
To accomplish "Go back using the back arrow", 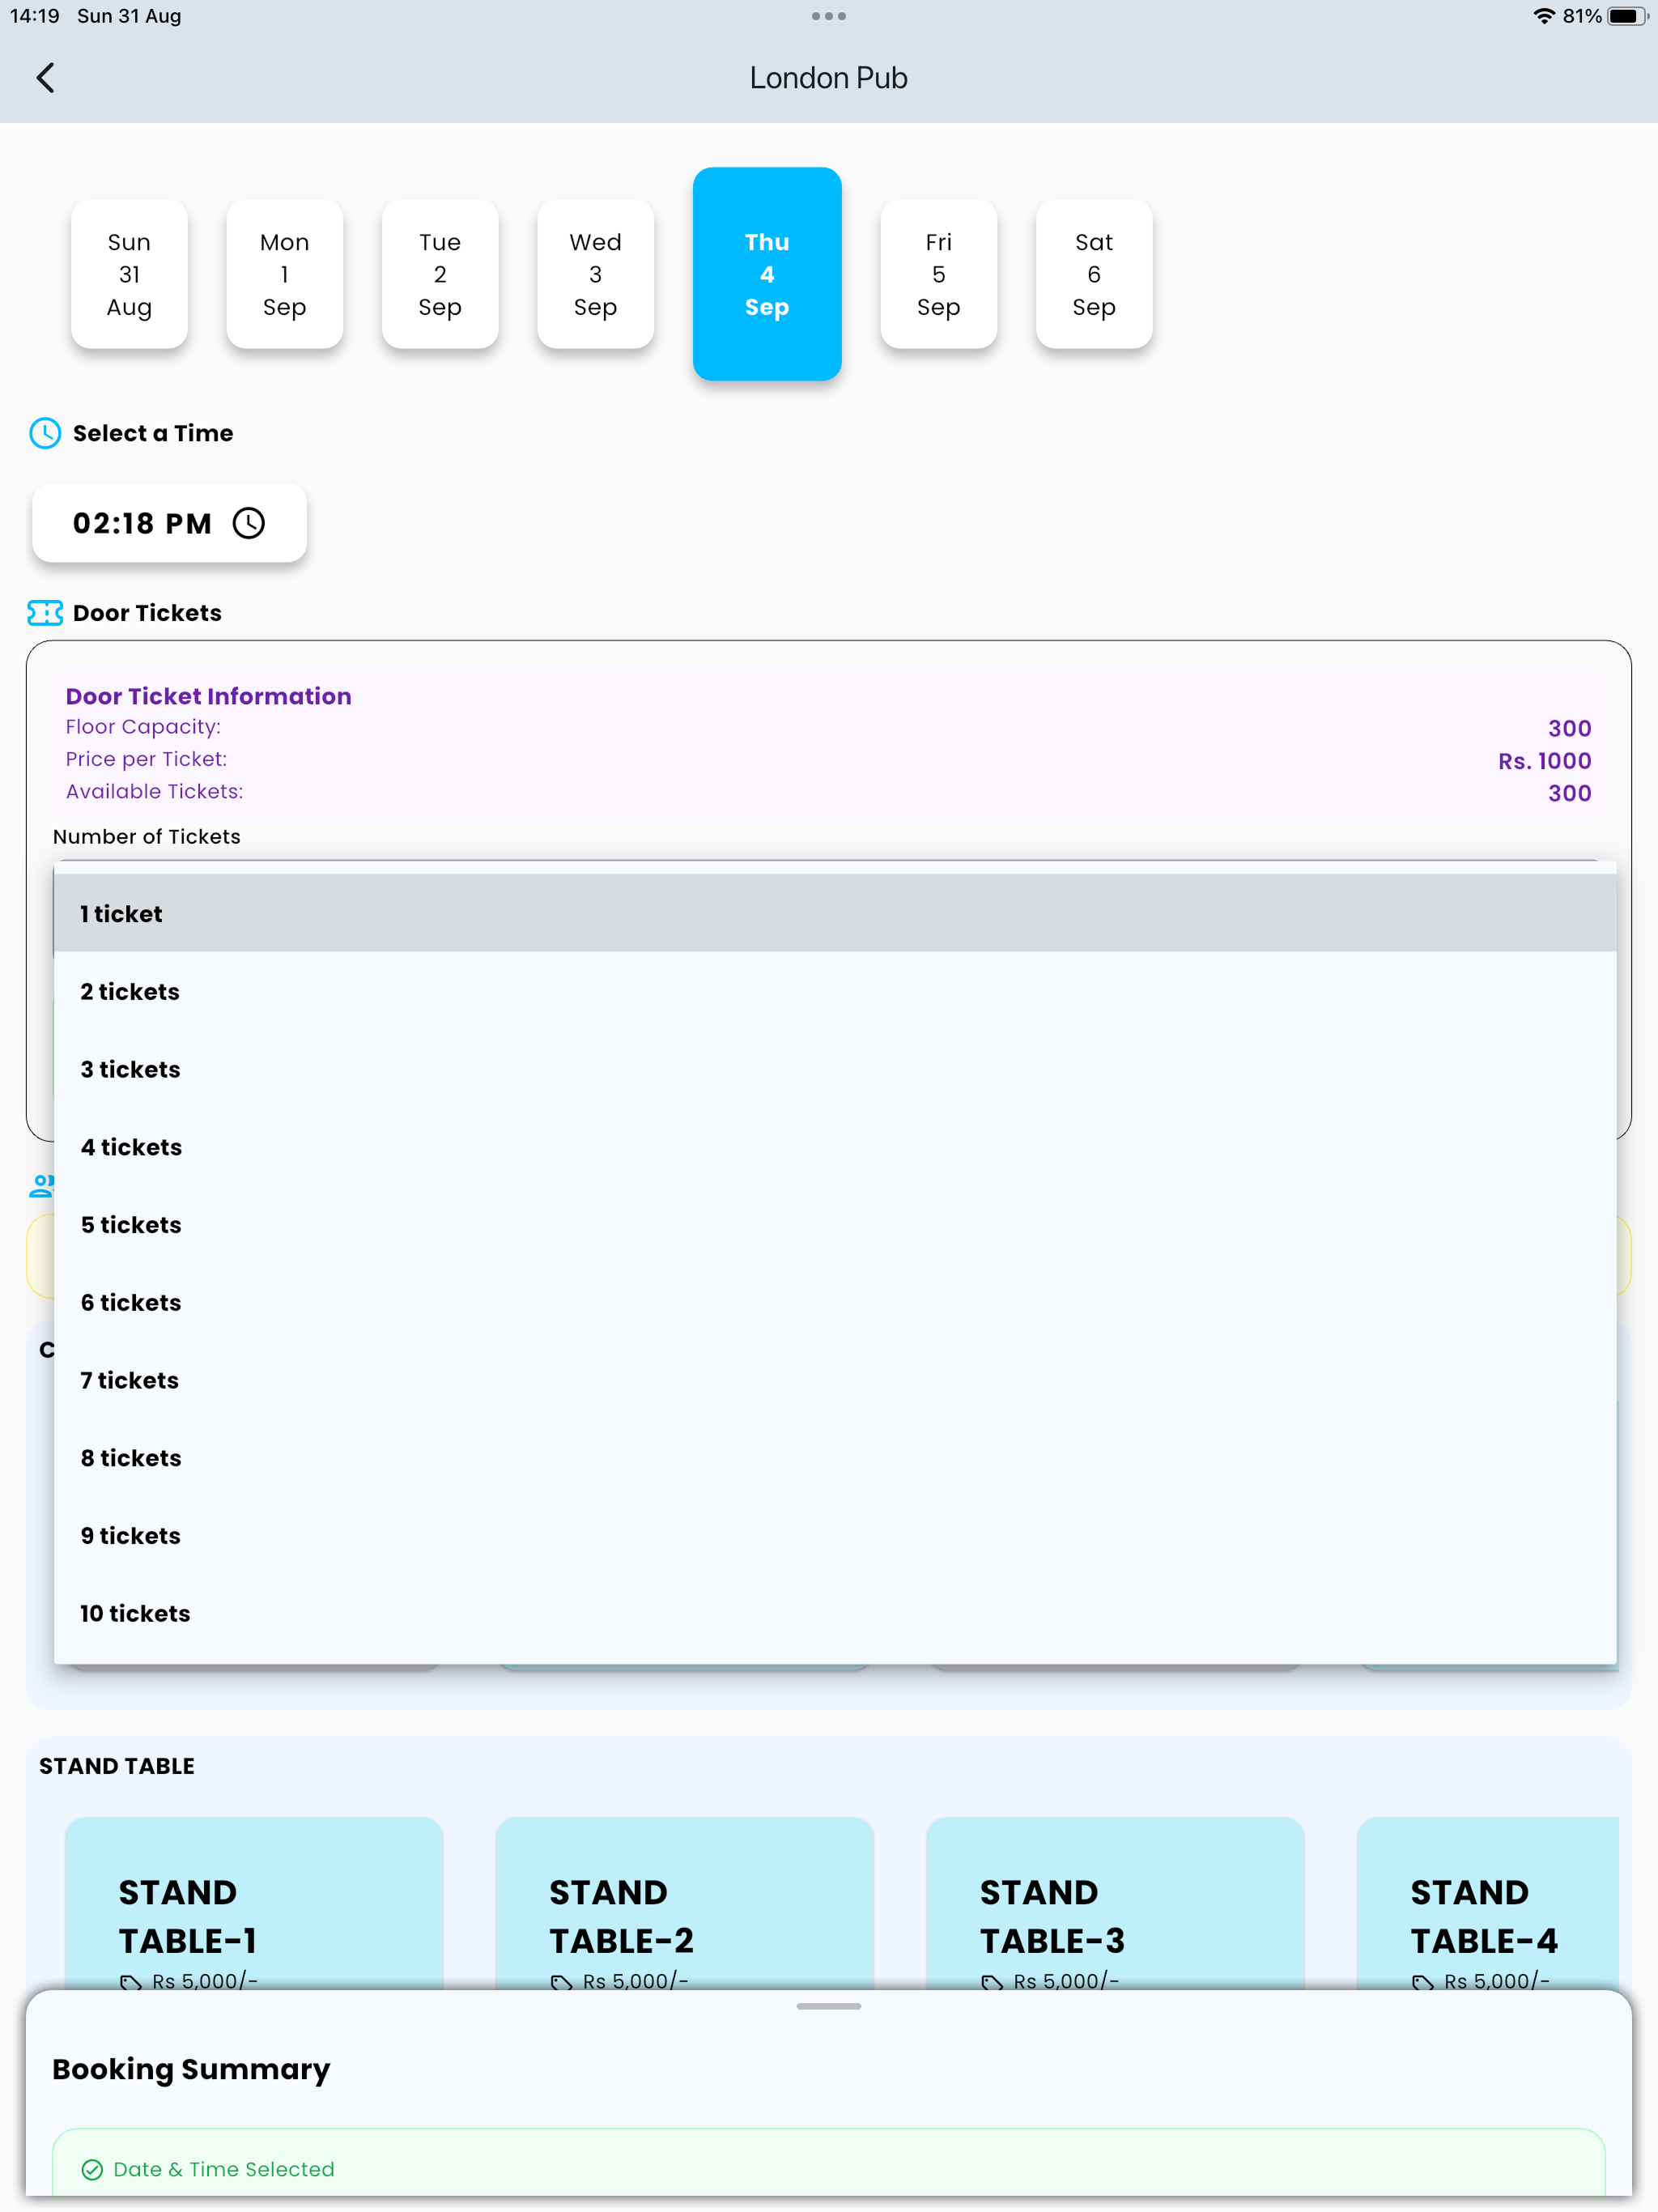I will coord(45,78).
